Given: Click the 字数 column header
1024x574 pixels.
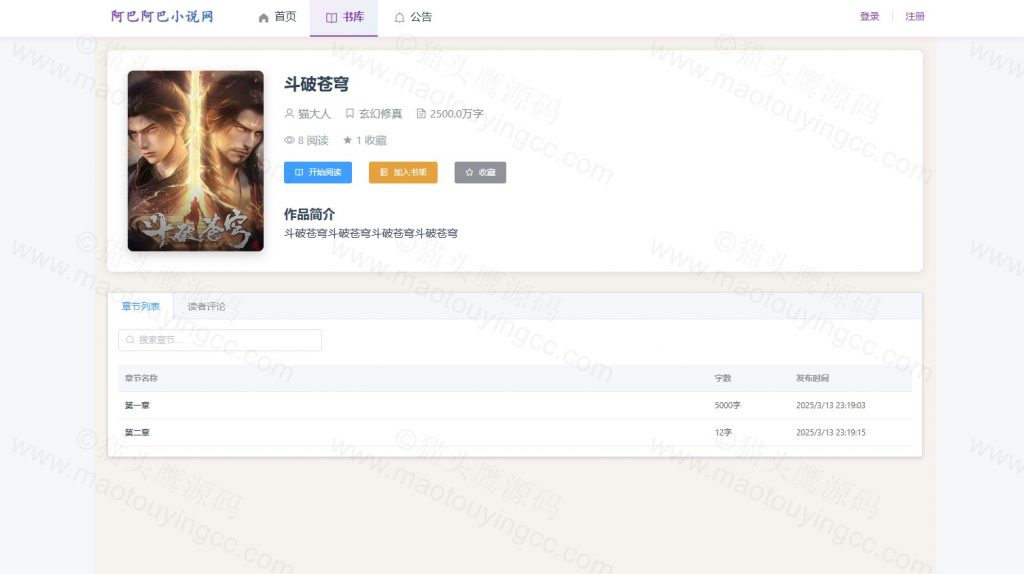Looking at the screenshot, I should coord(723,378).
